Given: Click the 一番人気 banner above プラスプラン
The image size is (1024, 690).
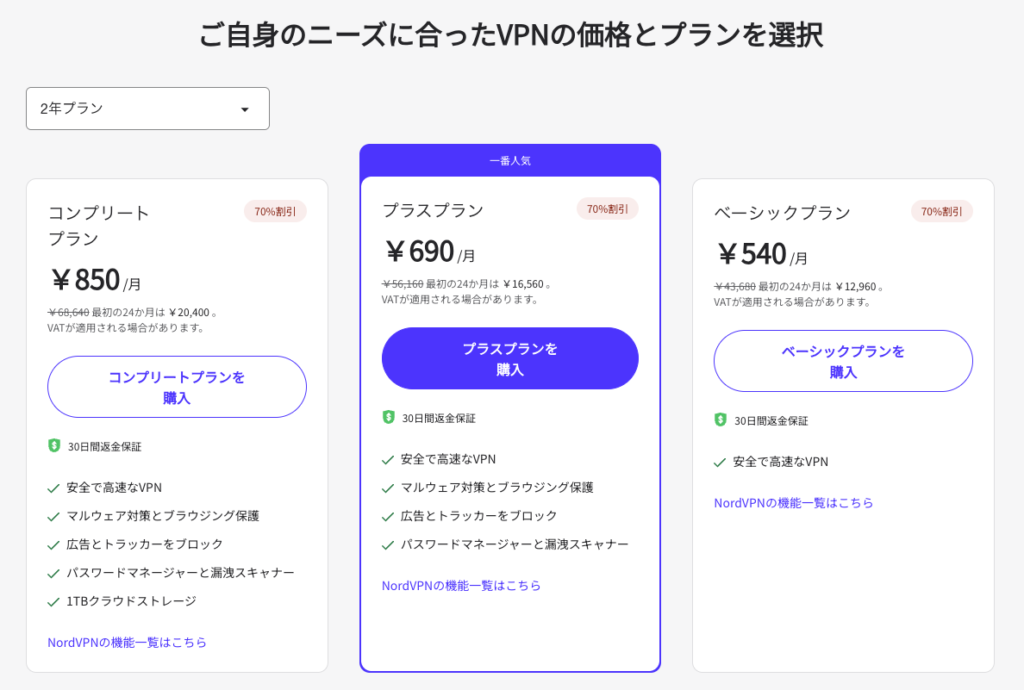Looking at the screenshot, I should click(510, 160).
